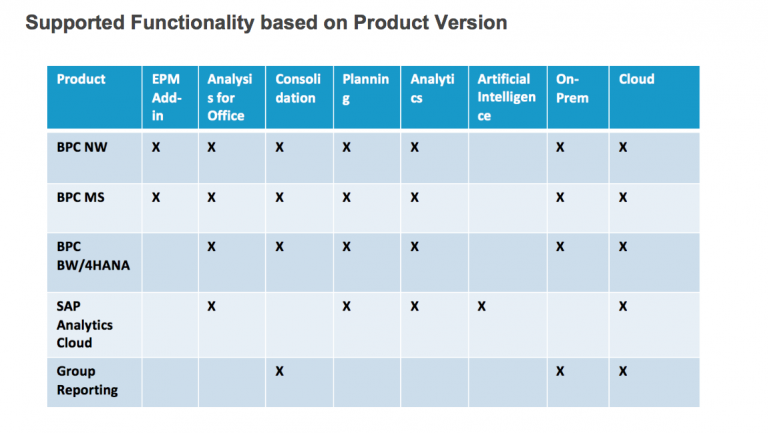This screenshot has width=768, height=433.
Task: Select the Analytics column header
Action: (432, 88)
